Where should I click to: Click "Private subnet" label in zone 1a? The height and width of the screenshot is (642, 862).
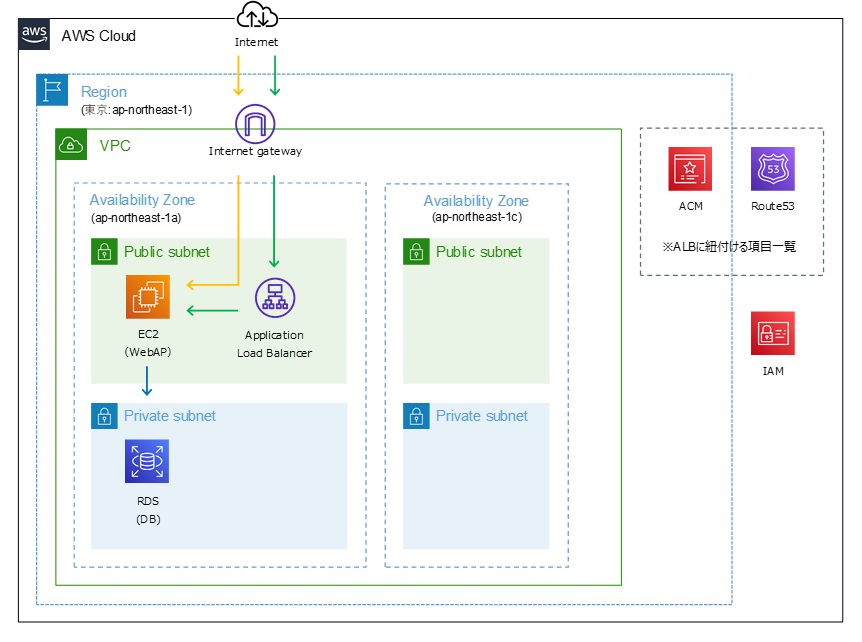170,416
